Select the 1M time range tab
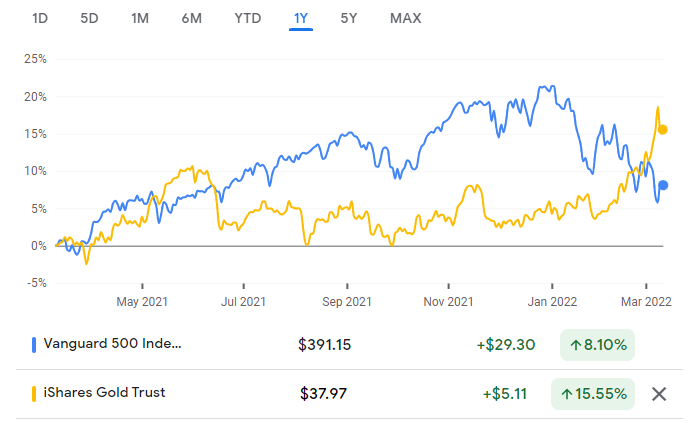700x423 pixels. point(141,18)
